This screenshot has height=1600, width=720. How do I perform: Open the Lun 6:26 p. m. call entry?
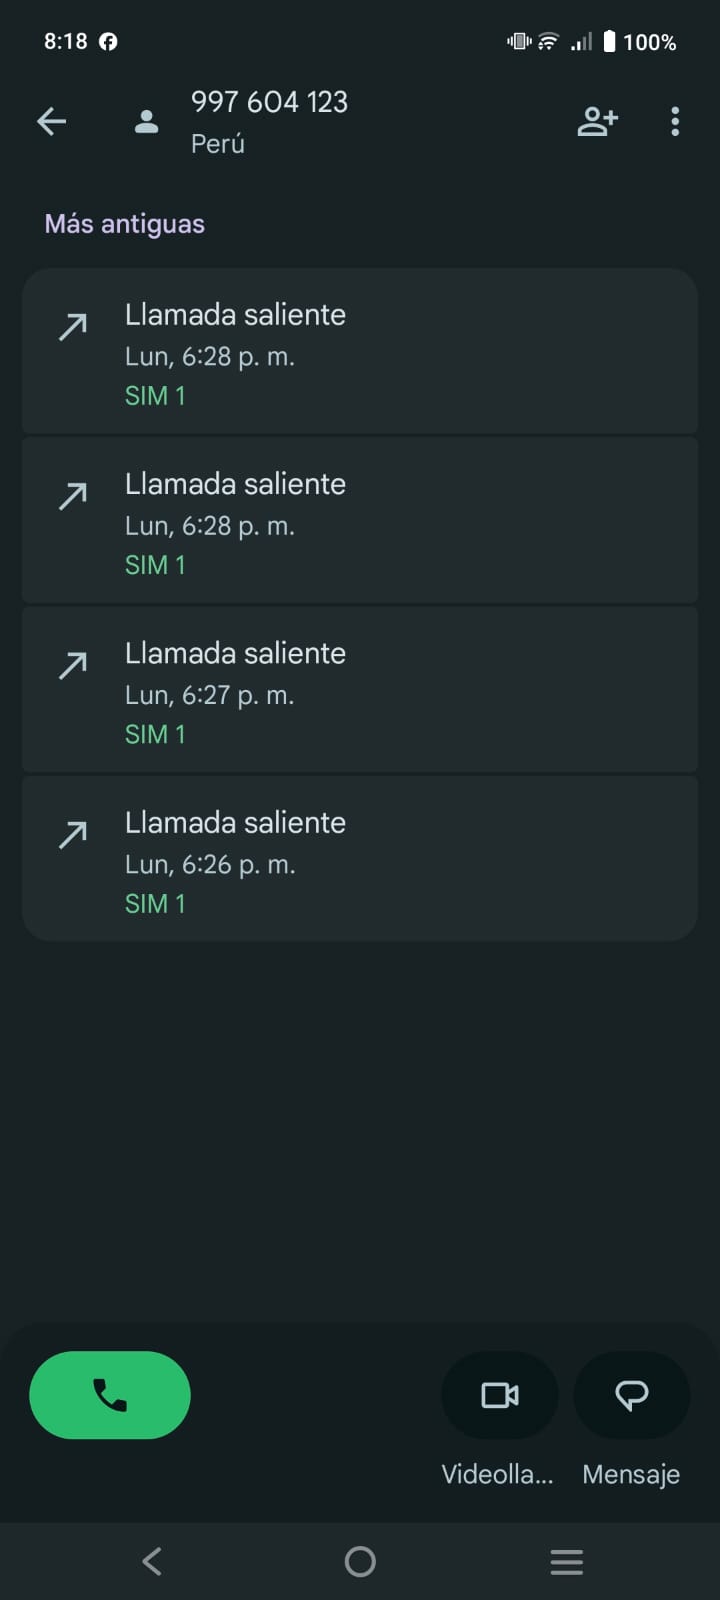[360, 859]
